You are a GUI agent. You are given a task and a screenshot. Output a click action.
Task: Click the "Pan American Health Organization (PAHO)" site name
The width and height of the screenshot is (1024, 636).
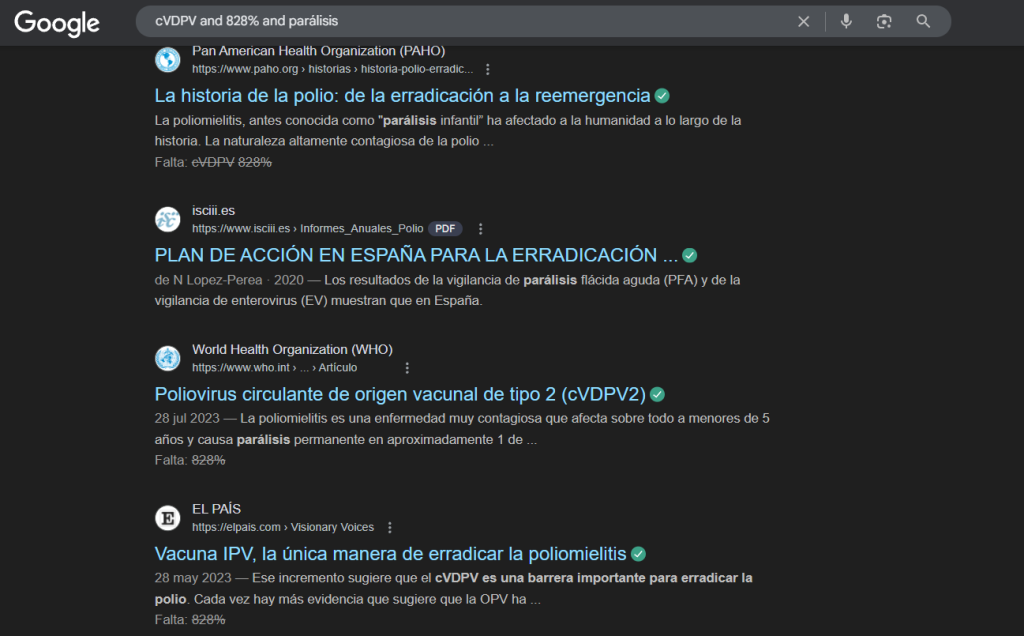[319, 51]
